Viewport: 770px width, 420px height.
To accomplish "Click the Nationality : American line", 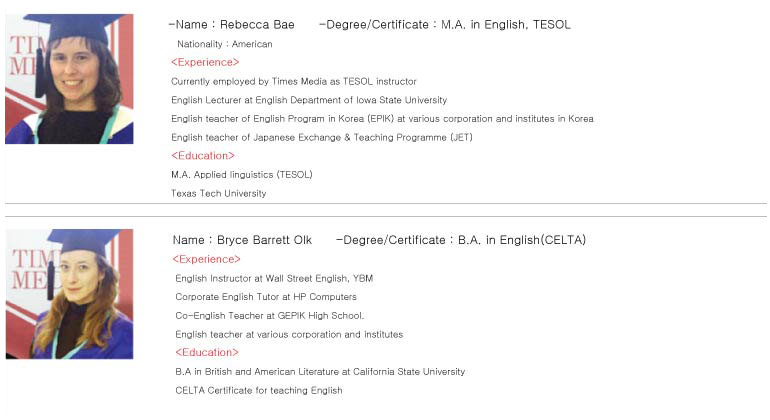I will (224, 44).
